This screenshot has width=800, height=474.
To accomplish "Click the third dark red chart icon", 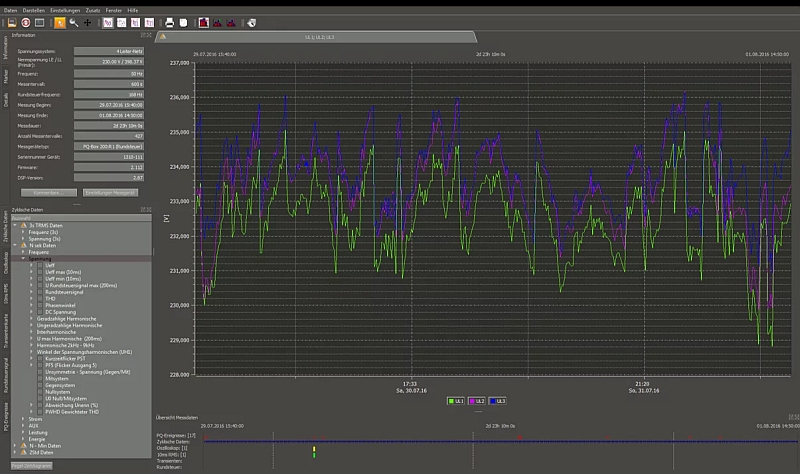I will [231, 23].
